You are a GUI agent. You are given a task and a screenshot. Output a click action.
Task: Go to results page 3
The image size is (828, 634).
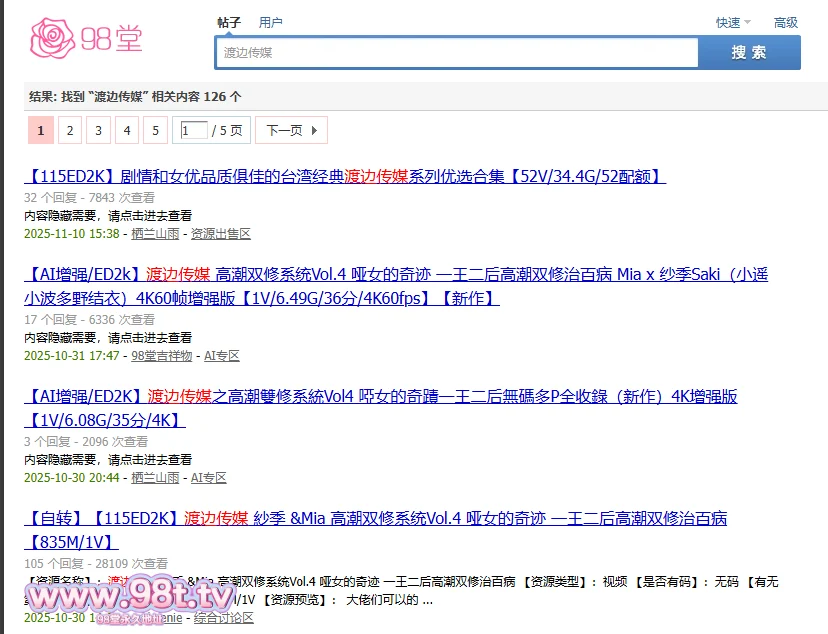pyautogui.click(x=98, y=130)
